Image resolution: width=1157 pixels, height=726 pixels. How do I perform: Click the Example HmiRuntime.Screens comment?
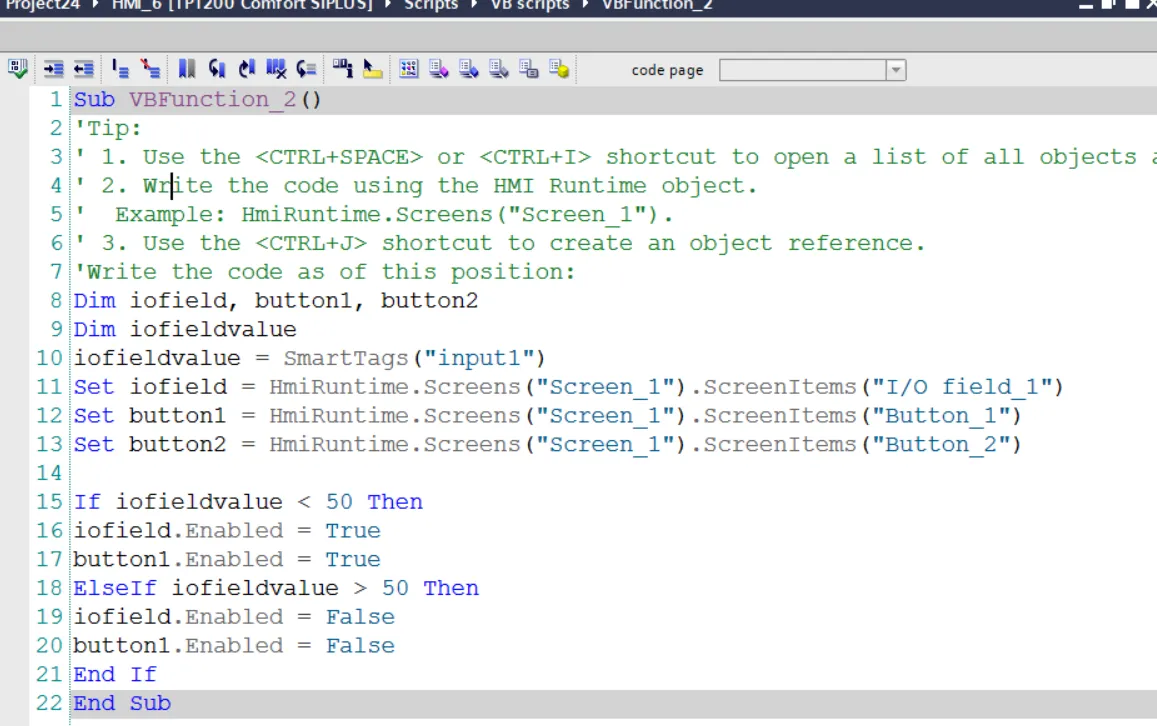pyautogui.click(x=373, y=215)
